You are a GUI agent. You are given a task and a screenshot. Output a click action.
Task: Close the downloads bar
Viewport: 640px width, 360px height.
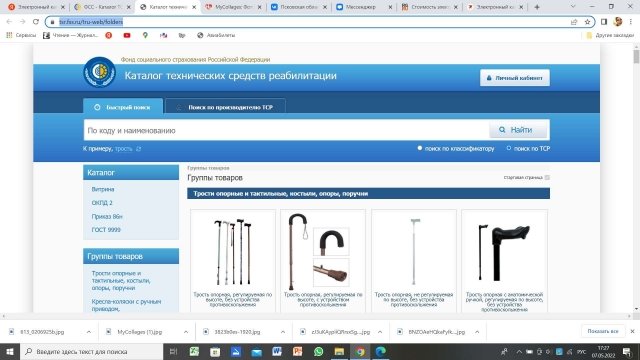click(x=632, y=331)
